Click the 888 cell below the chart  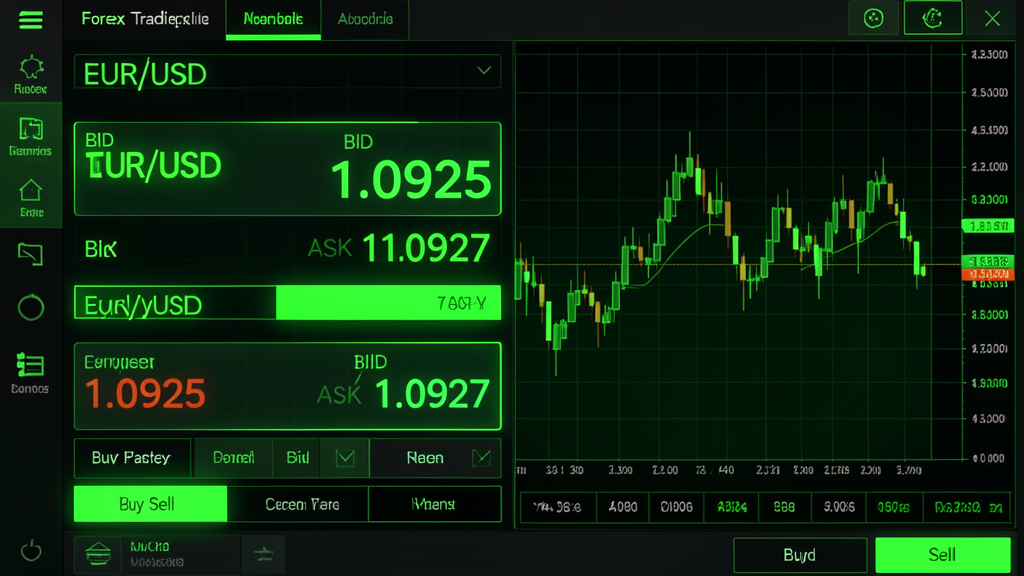point(784,507)
